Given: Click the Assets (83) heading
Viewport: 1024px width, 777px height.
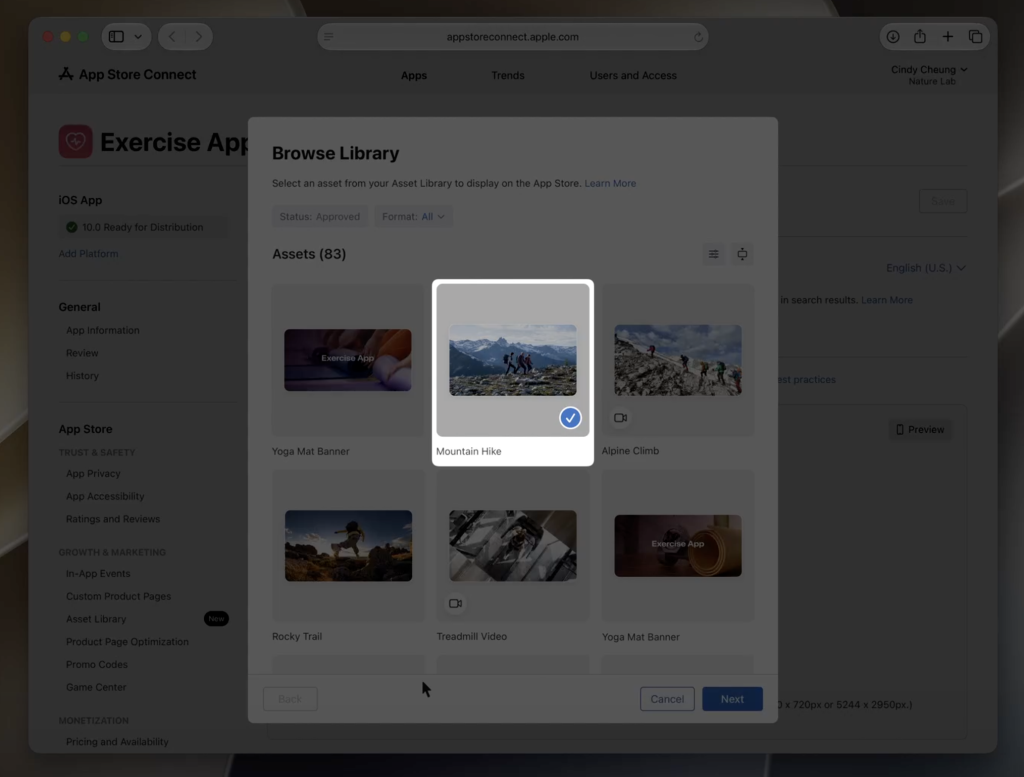Looking at the screenshot, I should click(x=309, y=254).
